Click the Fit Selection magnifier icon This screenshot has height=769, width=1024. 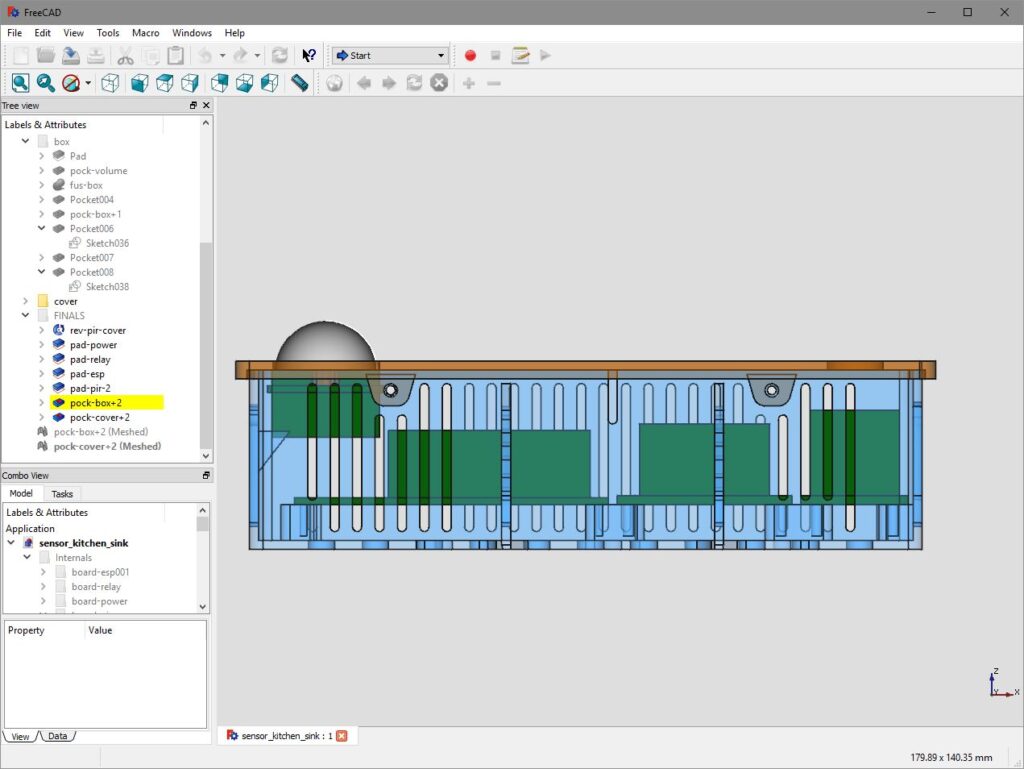pos(45,83)
